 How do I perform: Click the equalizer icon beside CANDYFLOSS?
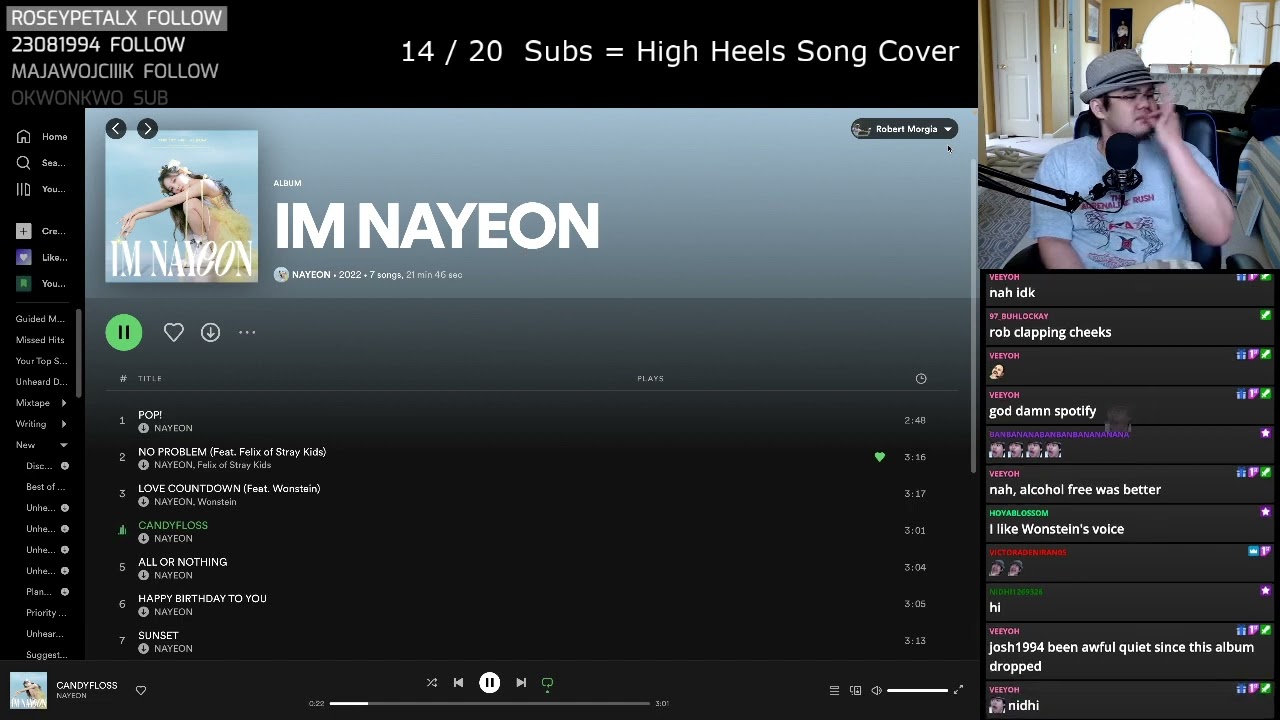click(x=122, y=530)
